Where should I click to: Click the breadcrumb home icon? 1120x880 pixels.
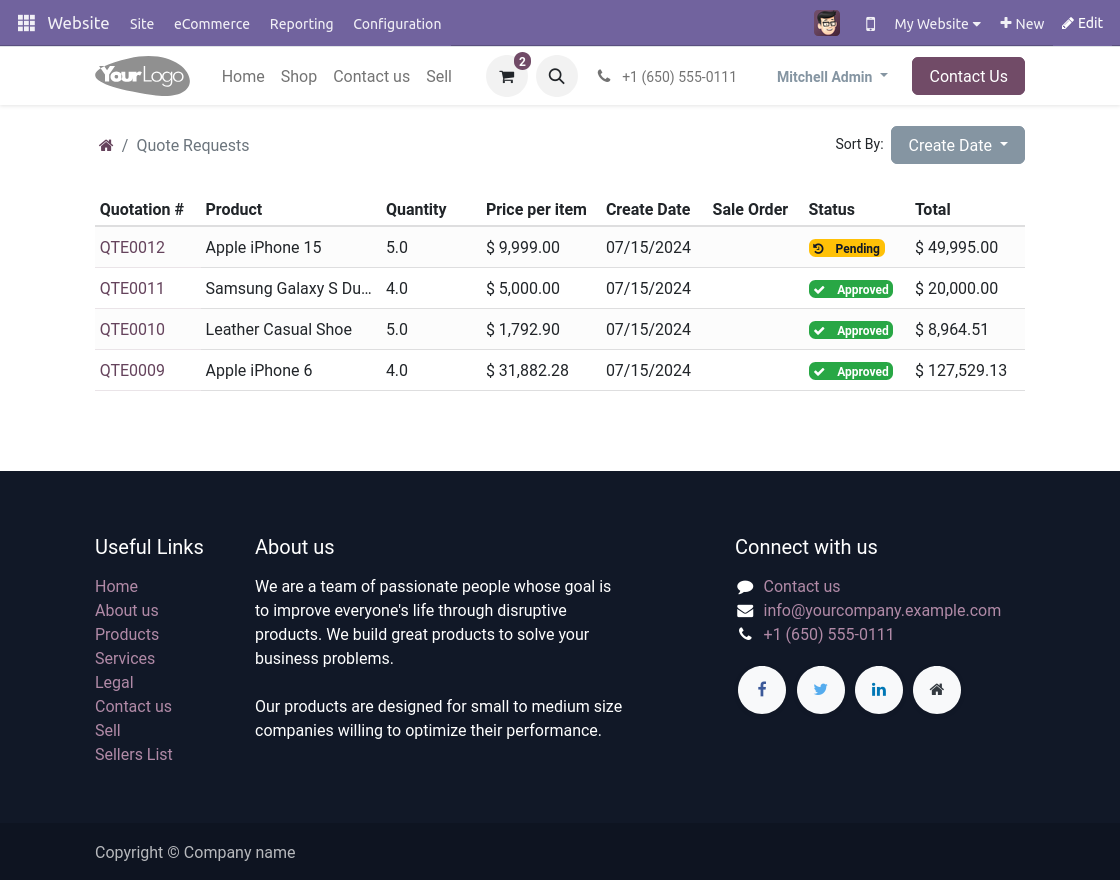106,146
